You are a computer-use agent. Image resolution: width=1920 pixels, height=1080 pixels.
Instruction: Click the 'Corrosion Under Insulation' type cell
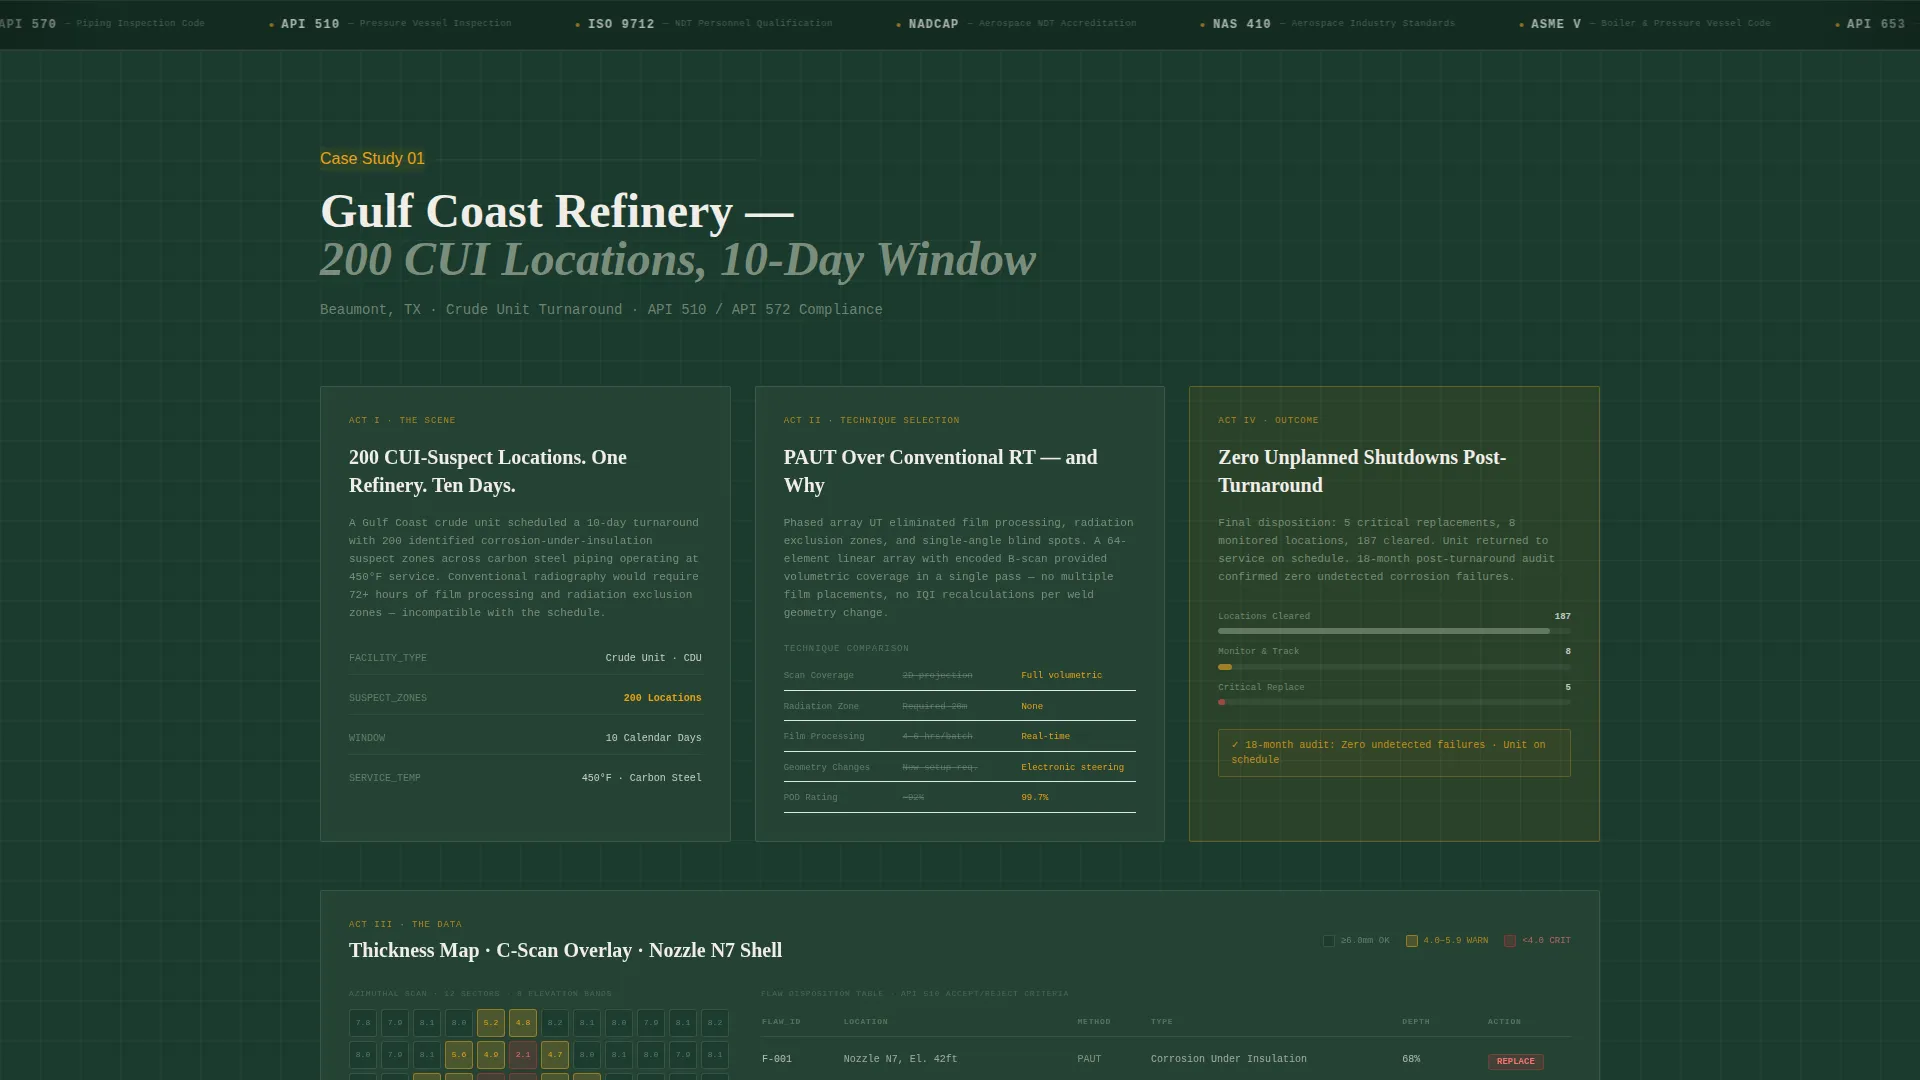(1228, 1059)
